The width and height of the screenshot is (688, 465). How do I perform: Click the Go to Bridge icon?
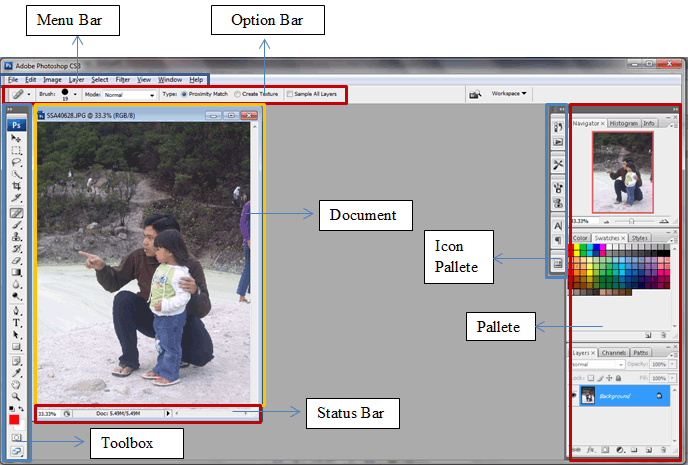(x=475, y=94)
